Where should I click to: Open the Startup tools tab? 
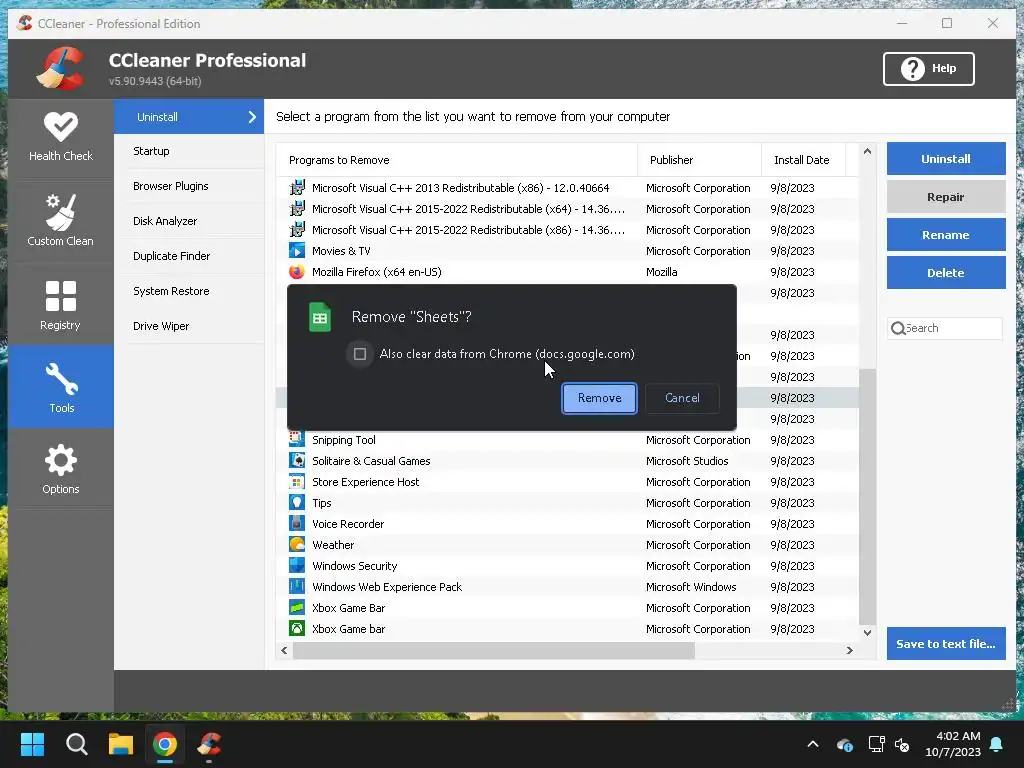[189, 152]
